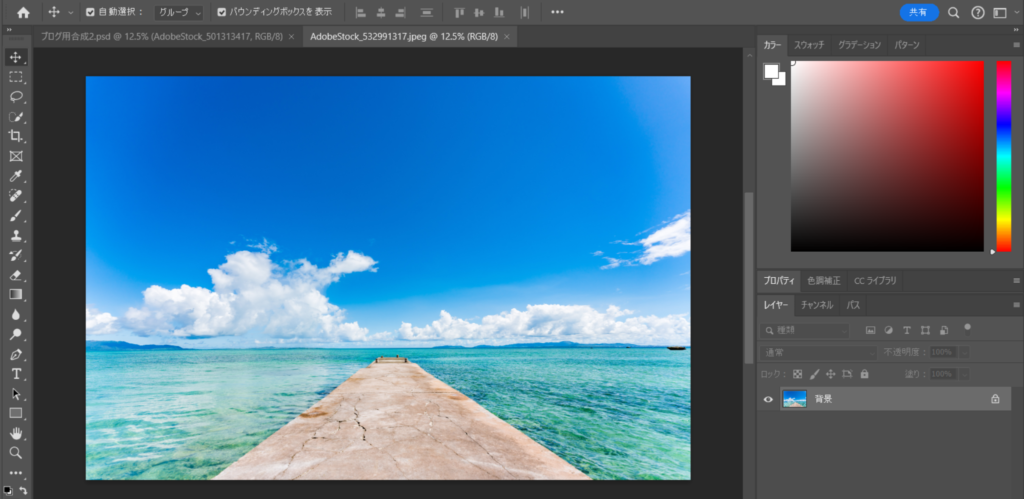Select the Crop tool
Image resolution: width=1024 pixels, height=499 pixels.
click(x=16, y=136)
